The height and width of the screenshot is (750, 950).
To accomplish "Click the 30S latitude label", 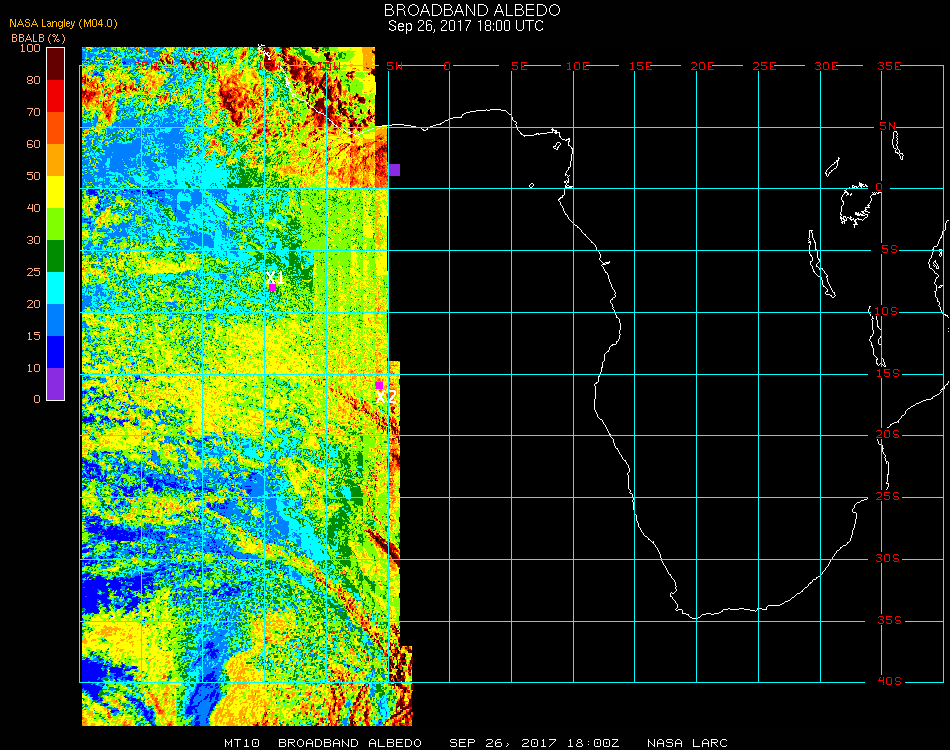I will click(888, 559).
